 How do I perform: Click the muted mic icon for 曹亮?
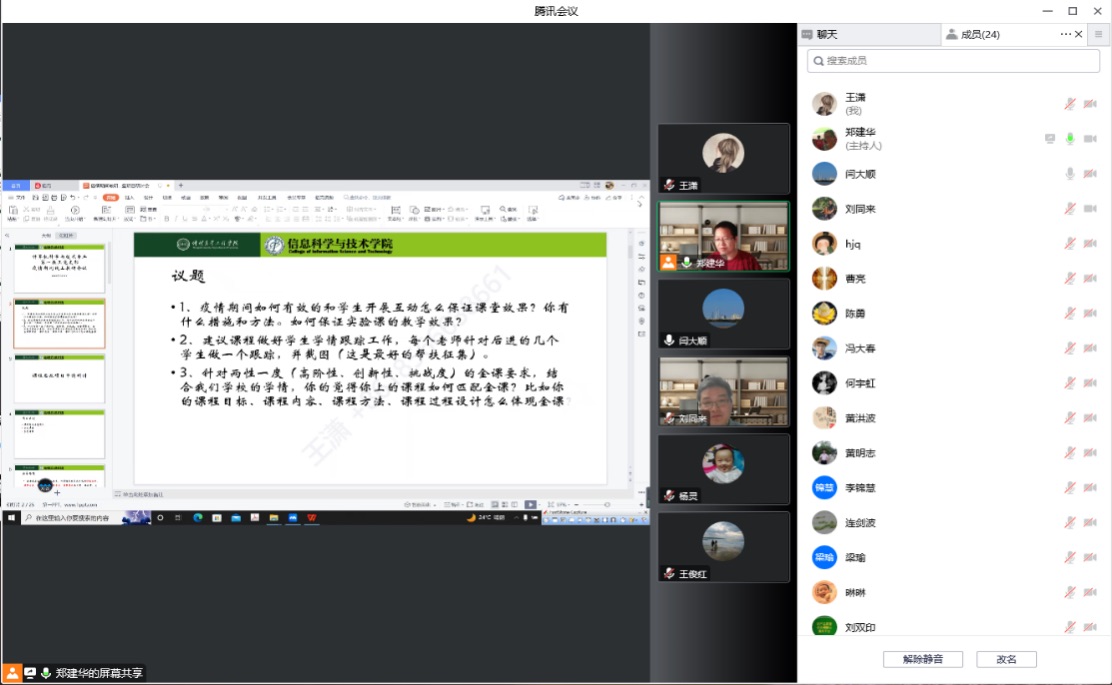pyautogui.click(x=1070, y=279)
